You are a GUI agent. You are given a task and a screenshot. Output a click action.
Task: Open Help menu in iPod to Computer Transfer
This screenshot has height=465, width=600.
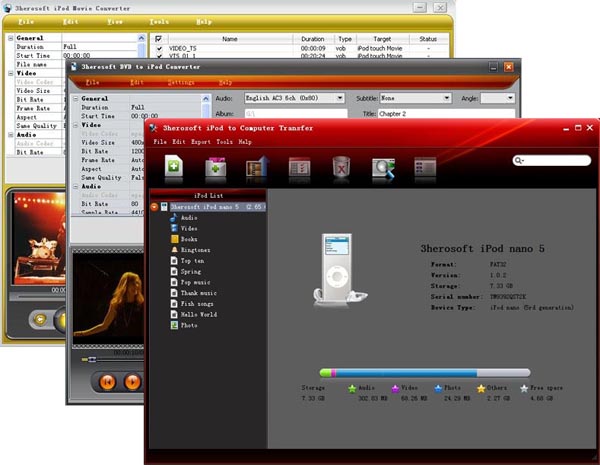[245, 142]
